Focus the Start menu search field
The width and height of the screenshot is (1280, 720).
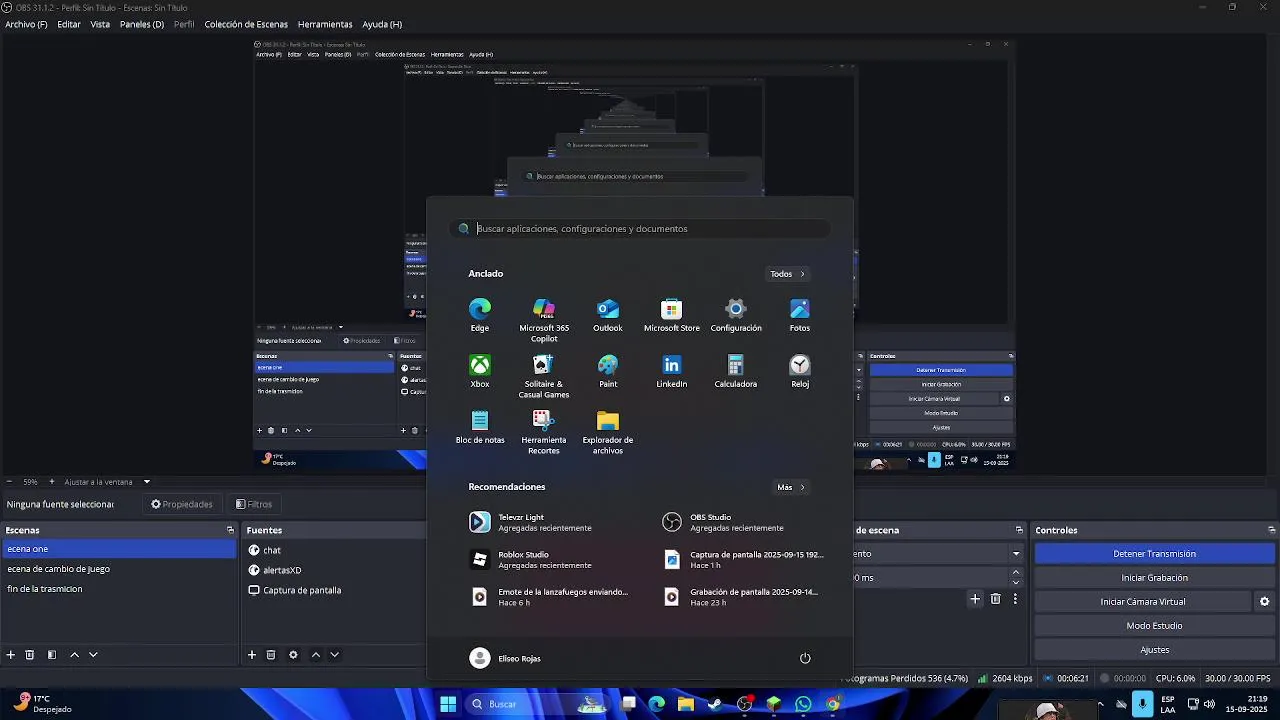640,229
